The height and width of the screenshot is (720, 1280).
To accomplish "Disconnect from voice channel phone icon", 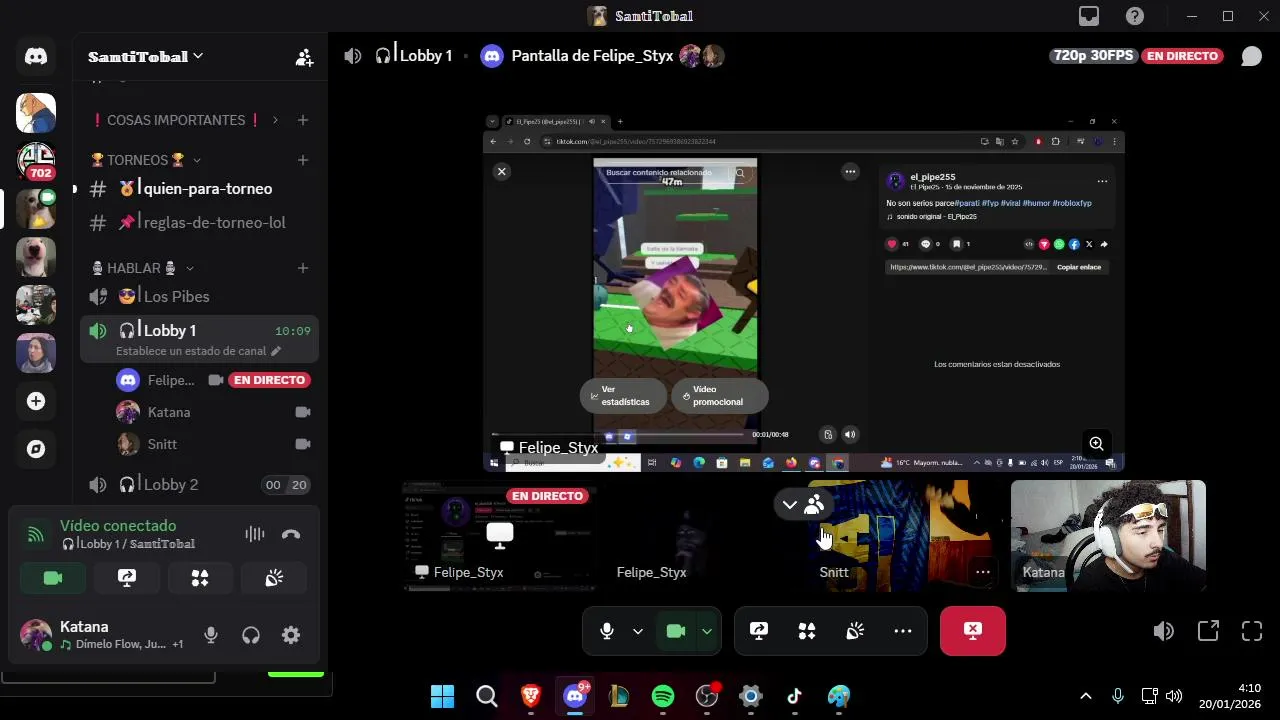I will click(x=291, y=534).
